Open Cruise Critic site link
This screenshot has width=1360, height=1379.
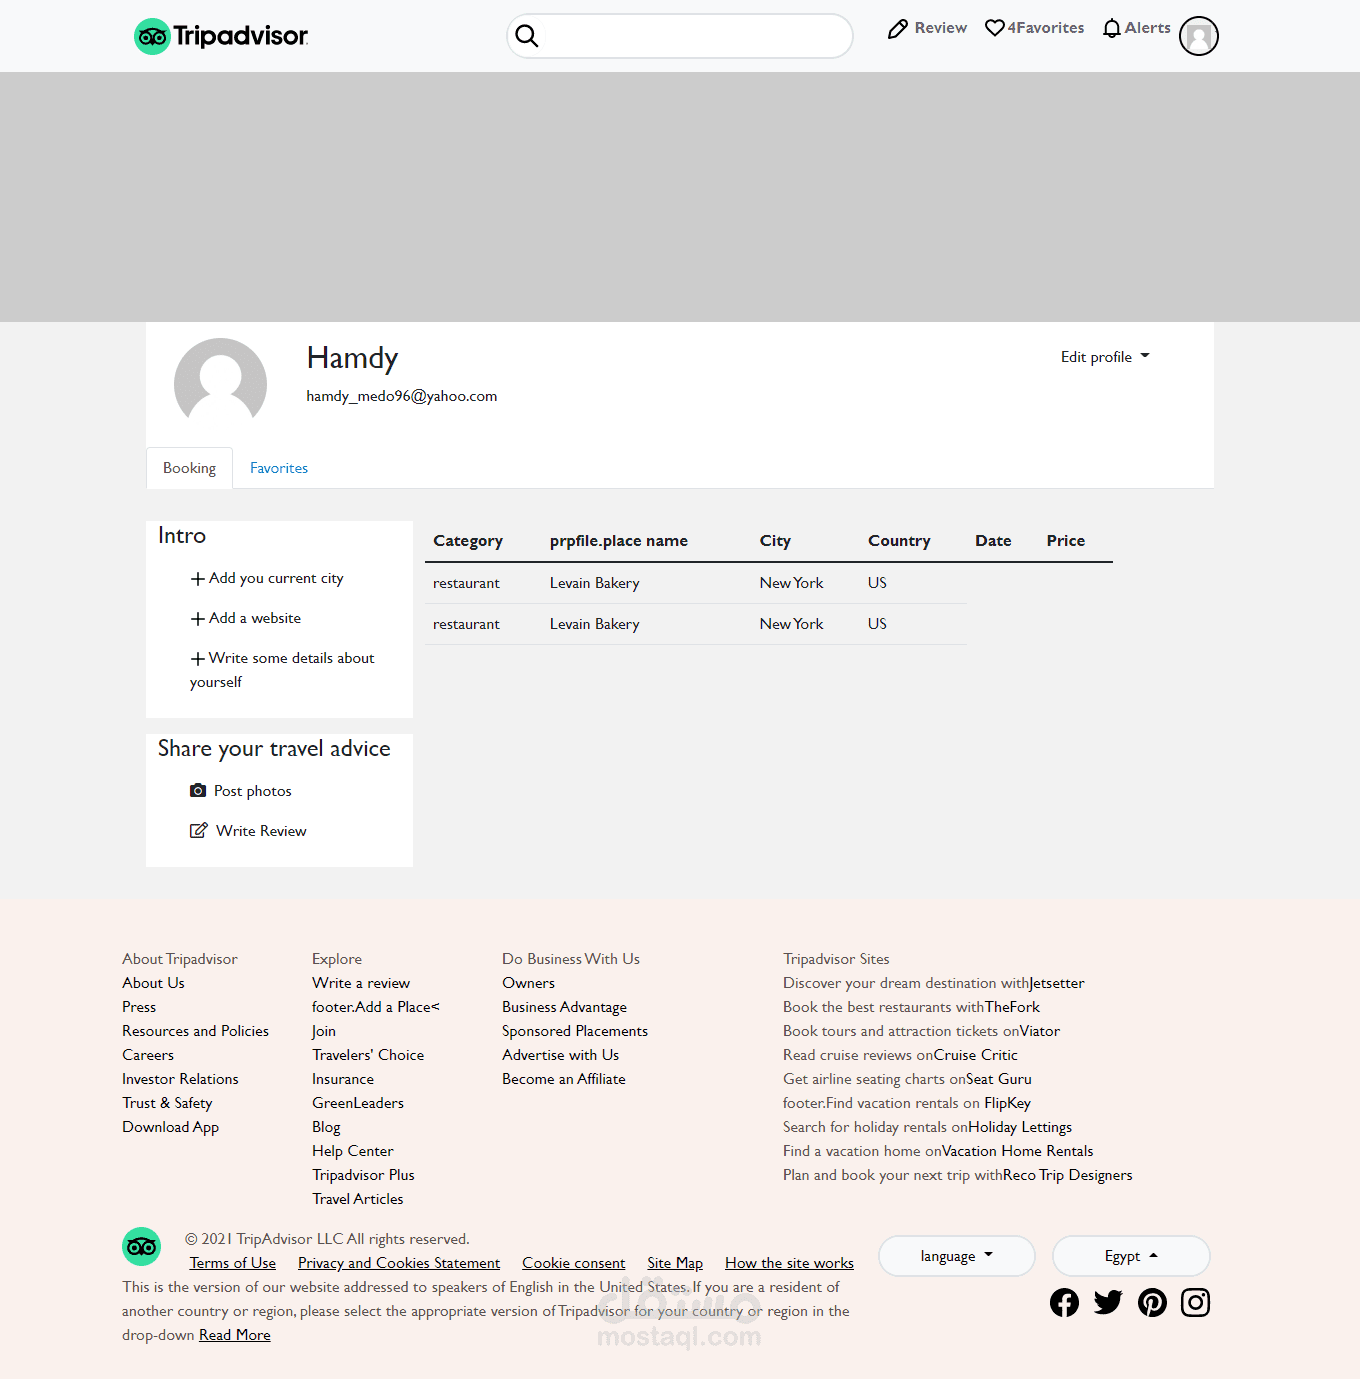coord(975,1055)
